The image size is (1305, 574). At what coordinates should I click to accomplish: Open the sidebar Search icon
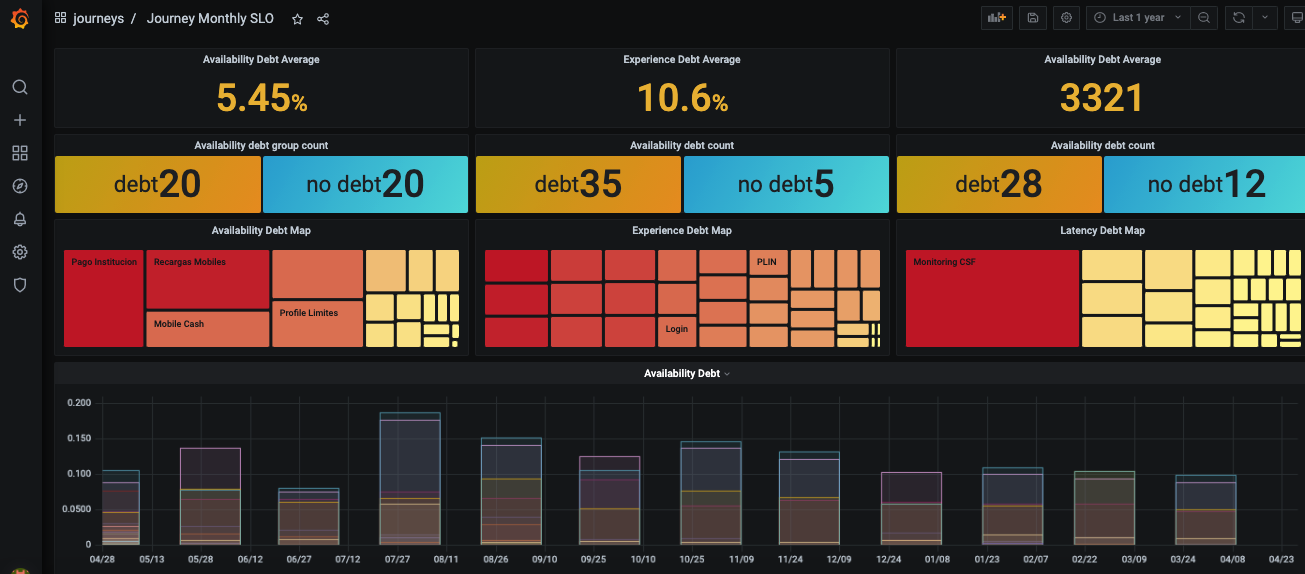click(19, 87)
